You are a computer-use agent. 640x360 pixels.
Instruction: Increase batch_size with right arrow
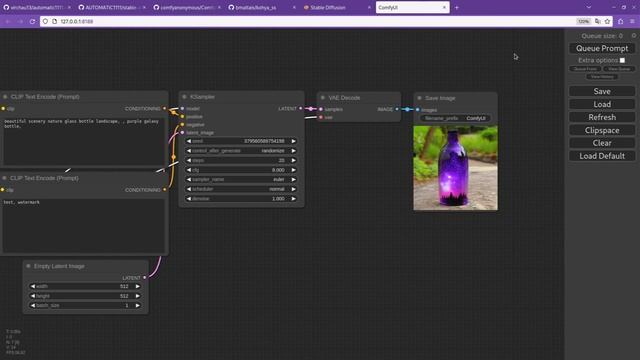coord(138,305)
